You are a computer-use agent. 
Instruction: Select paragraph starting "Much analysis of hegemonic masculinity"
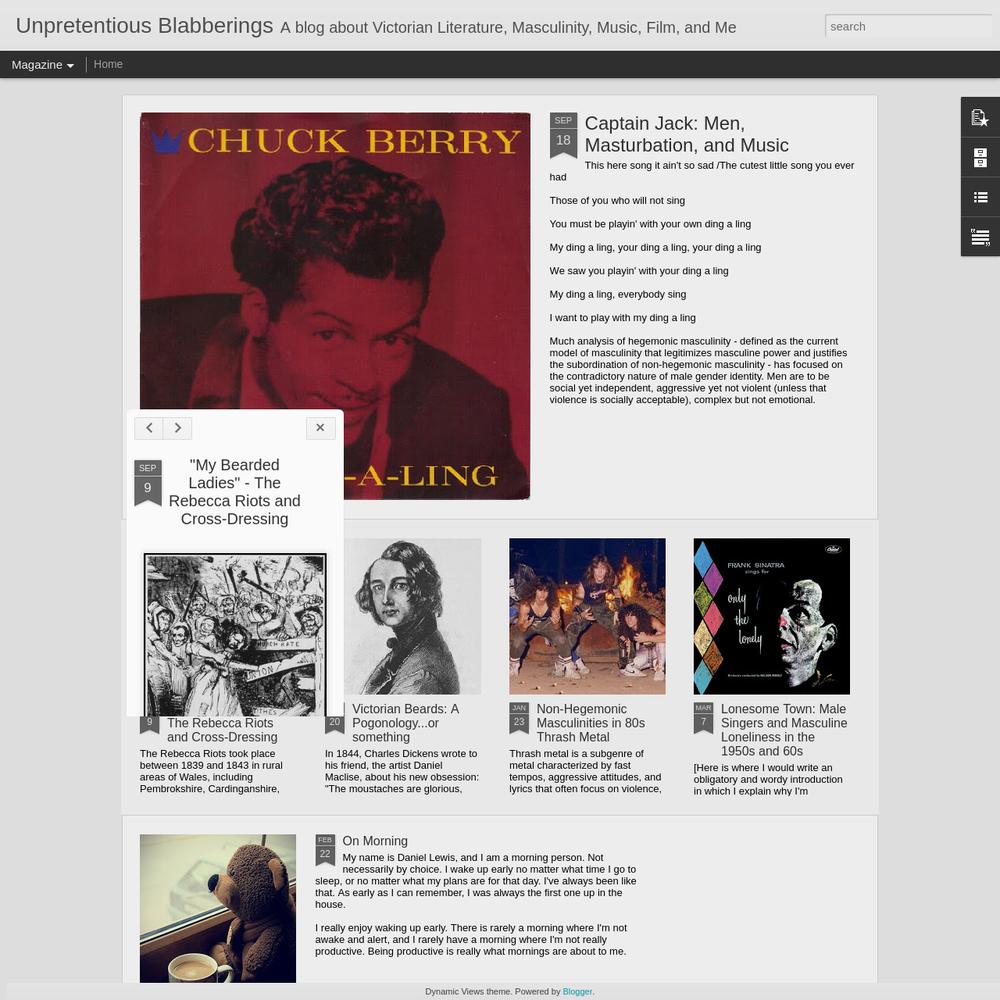point(698,371)
